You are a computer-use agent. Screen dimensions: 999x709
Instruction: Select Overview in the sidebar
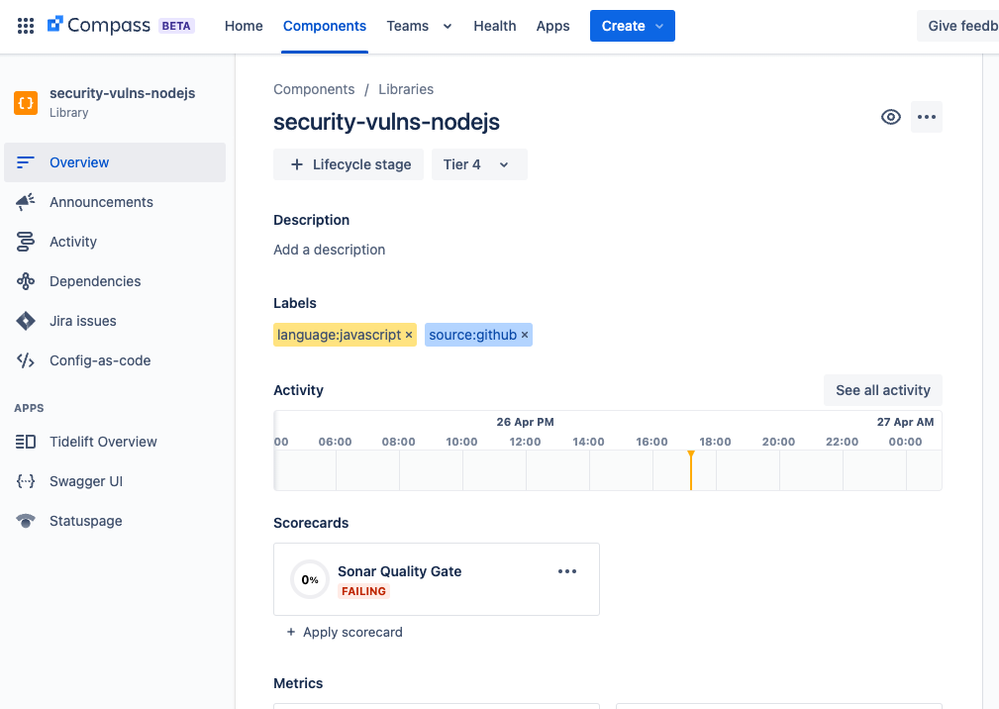pos(115,162)
